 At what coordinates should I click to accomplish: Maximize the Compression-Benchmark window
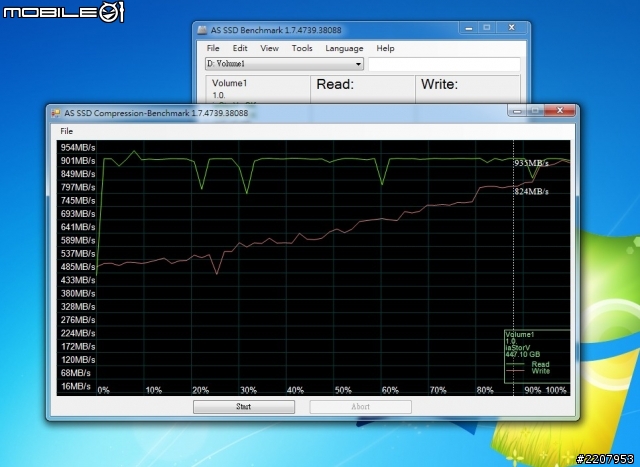(x=535, y=111)
